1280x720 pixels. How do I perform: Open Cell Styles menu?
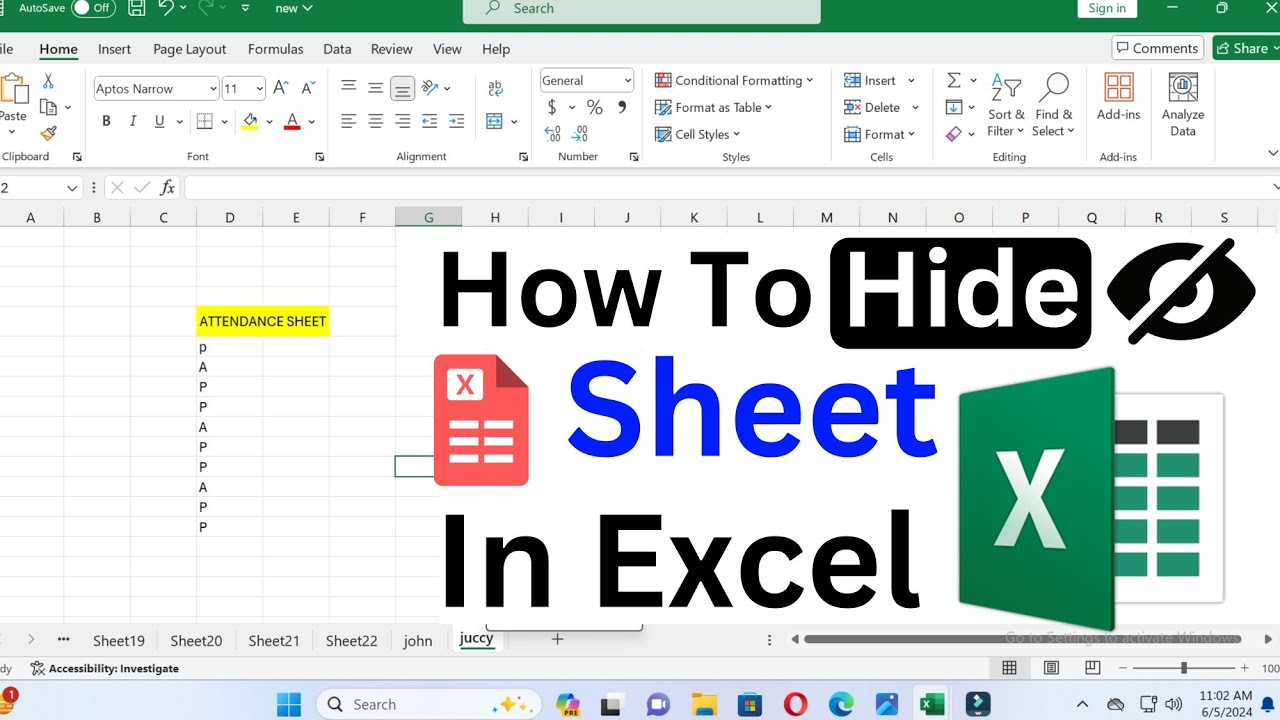point(698,134)
